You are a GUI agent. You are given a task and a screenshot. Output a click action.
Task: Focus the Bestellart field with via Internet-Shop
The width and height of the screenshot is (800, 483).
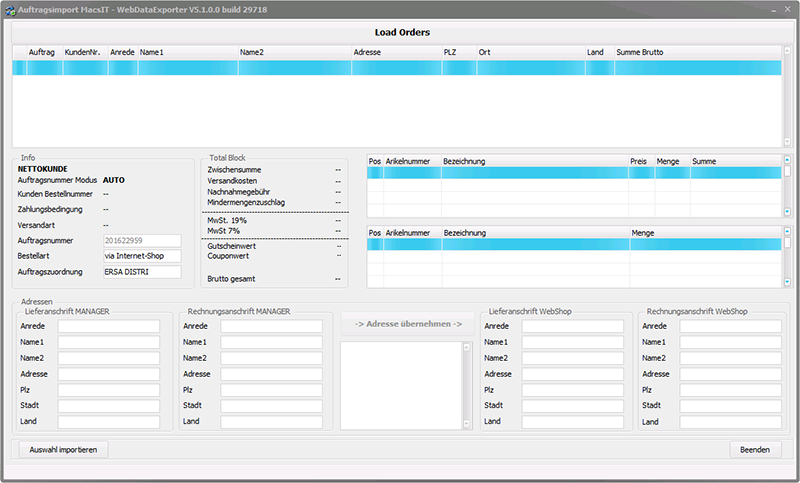click(141, 256)
